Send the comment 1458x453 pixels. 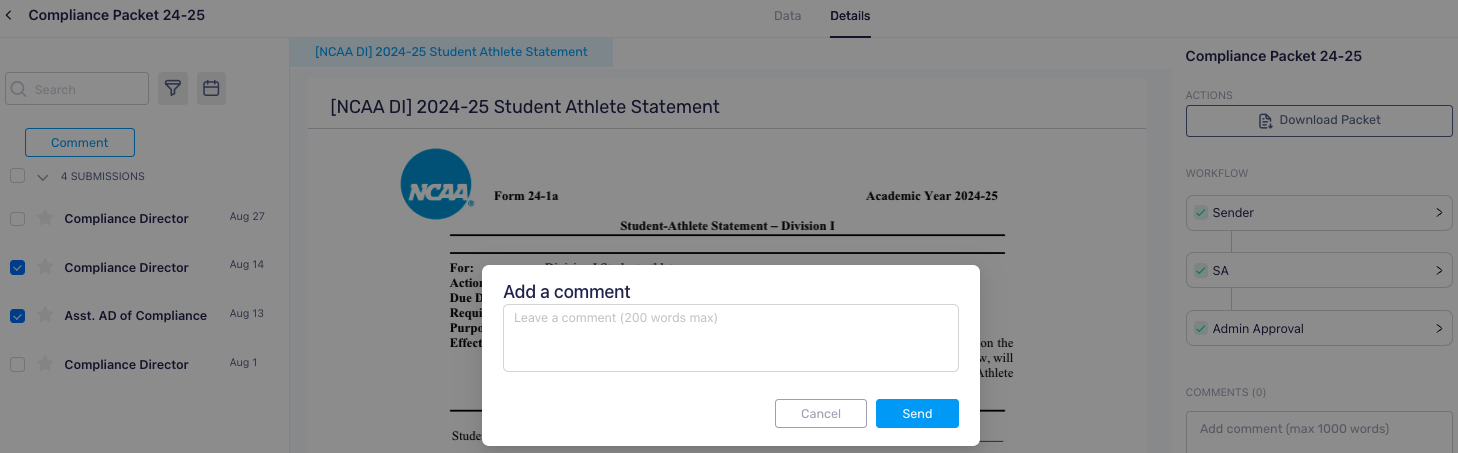(917, 414)
